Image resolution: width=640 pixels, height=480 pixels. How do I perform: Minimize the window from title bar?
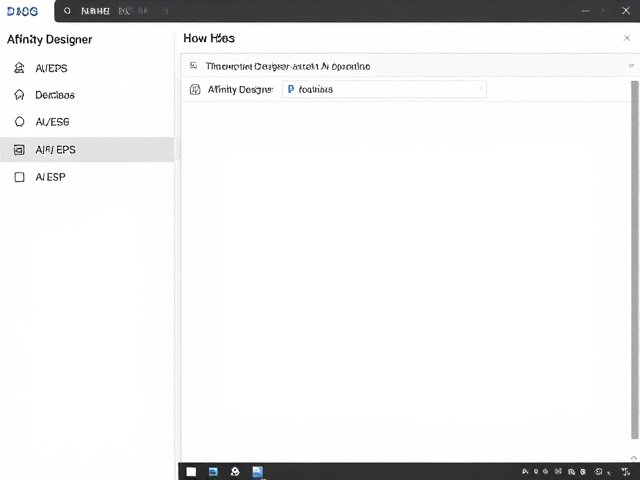pos(585,11)
